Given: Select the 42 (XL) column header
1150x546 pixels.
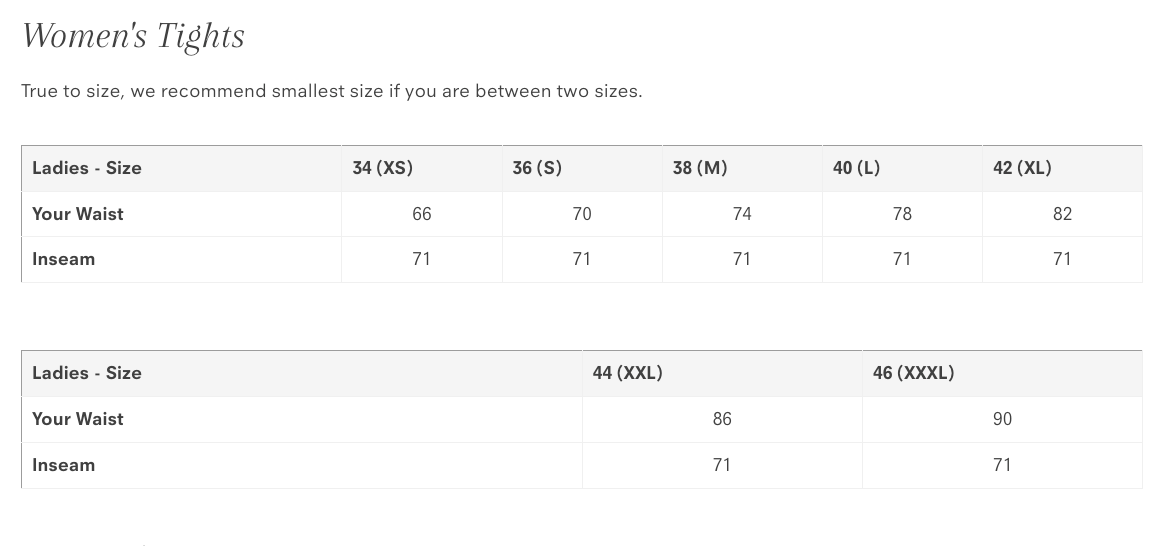Looking at the screenshot, I should [1022, 168].
